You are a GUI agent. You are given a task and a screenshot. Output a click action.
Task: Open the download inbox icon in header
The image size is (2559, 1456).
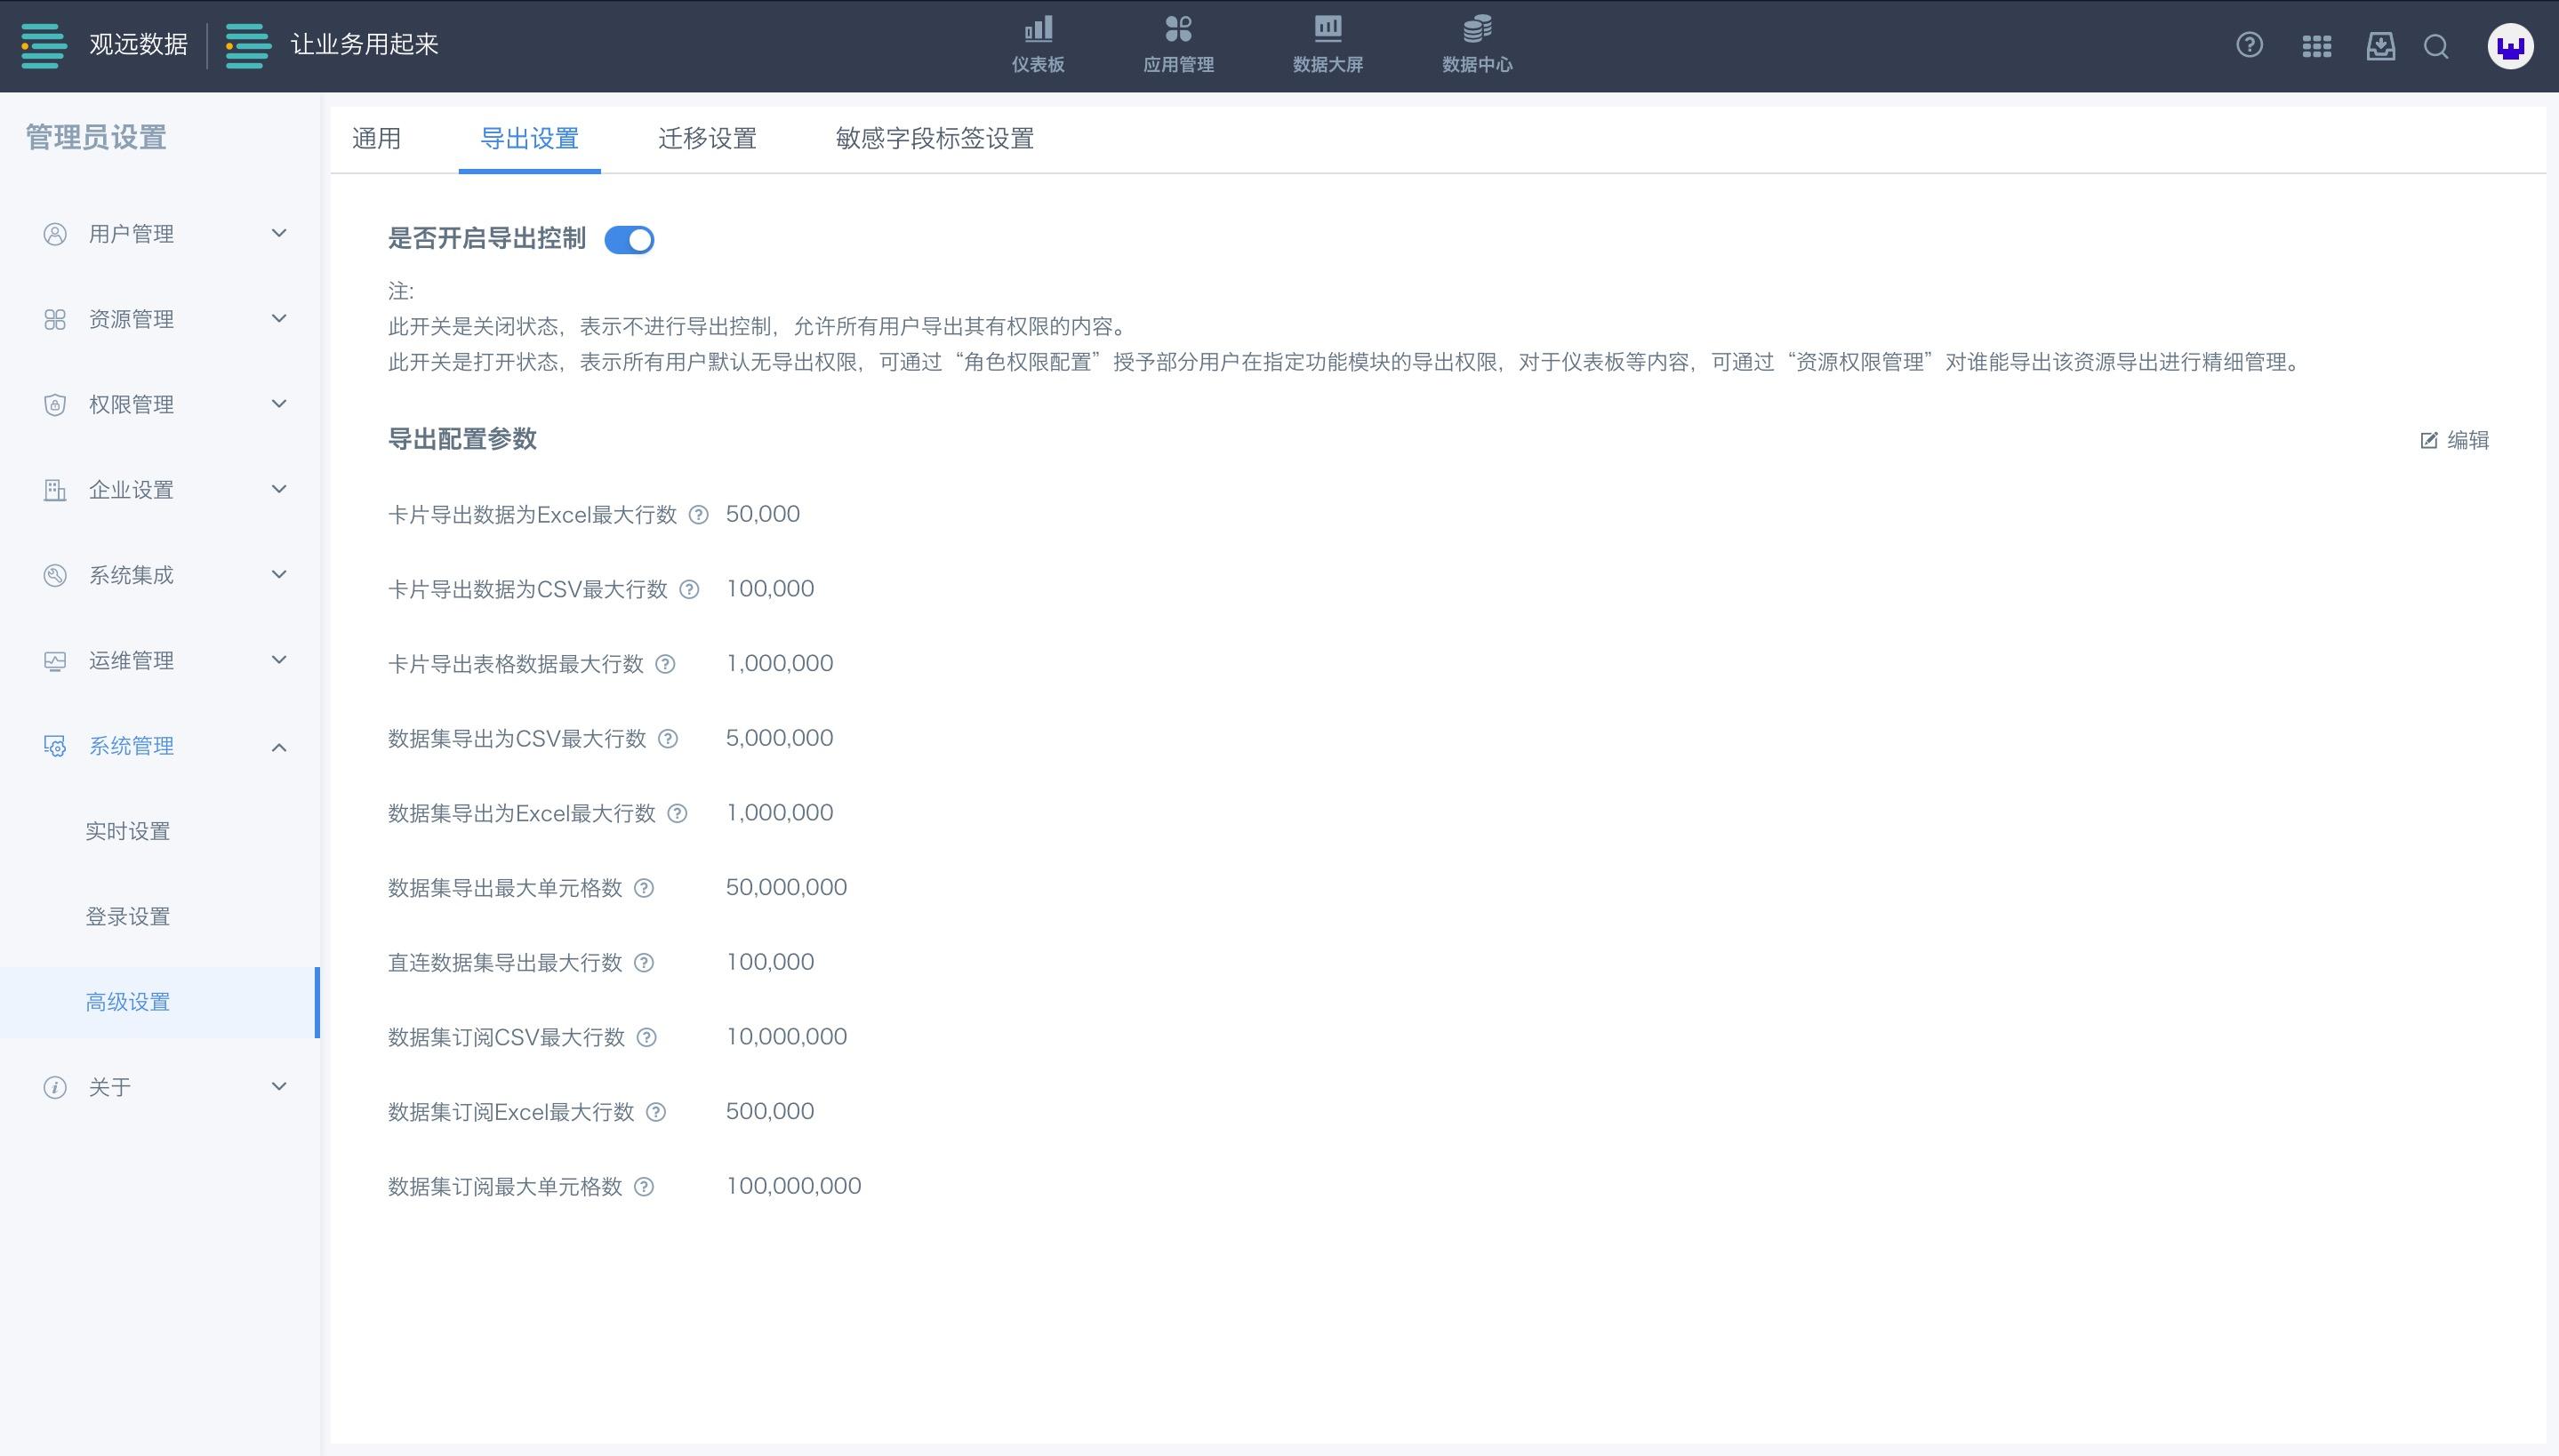point(2380,46)
